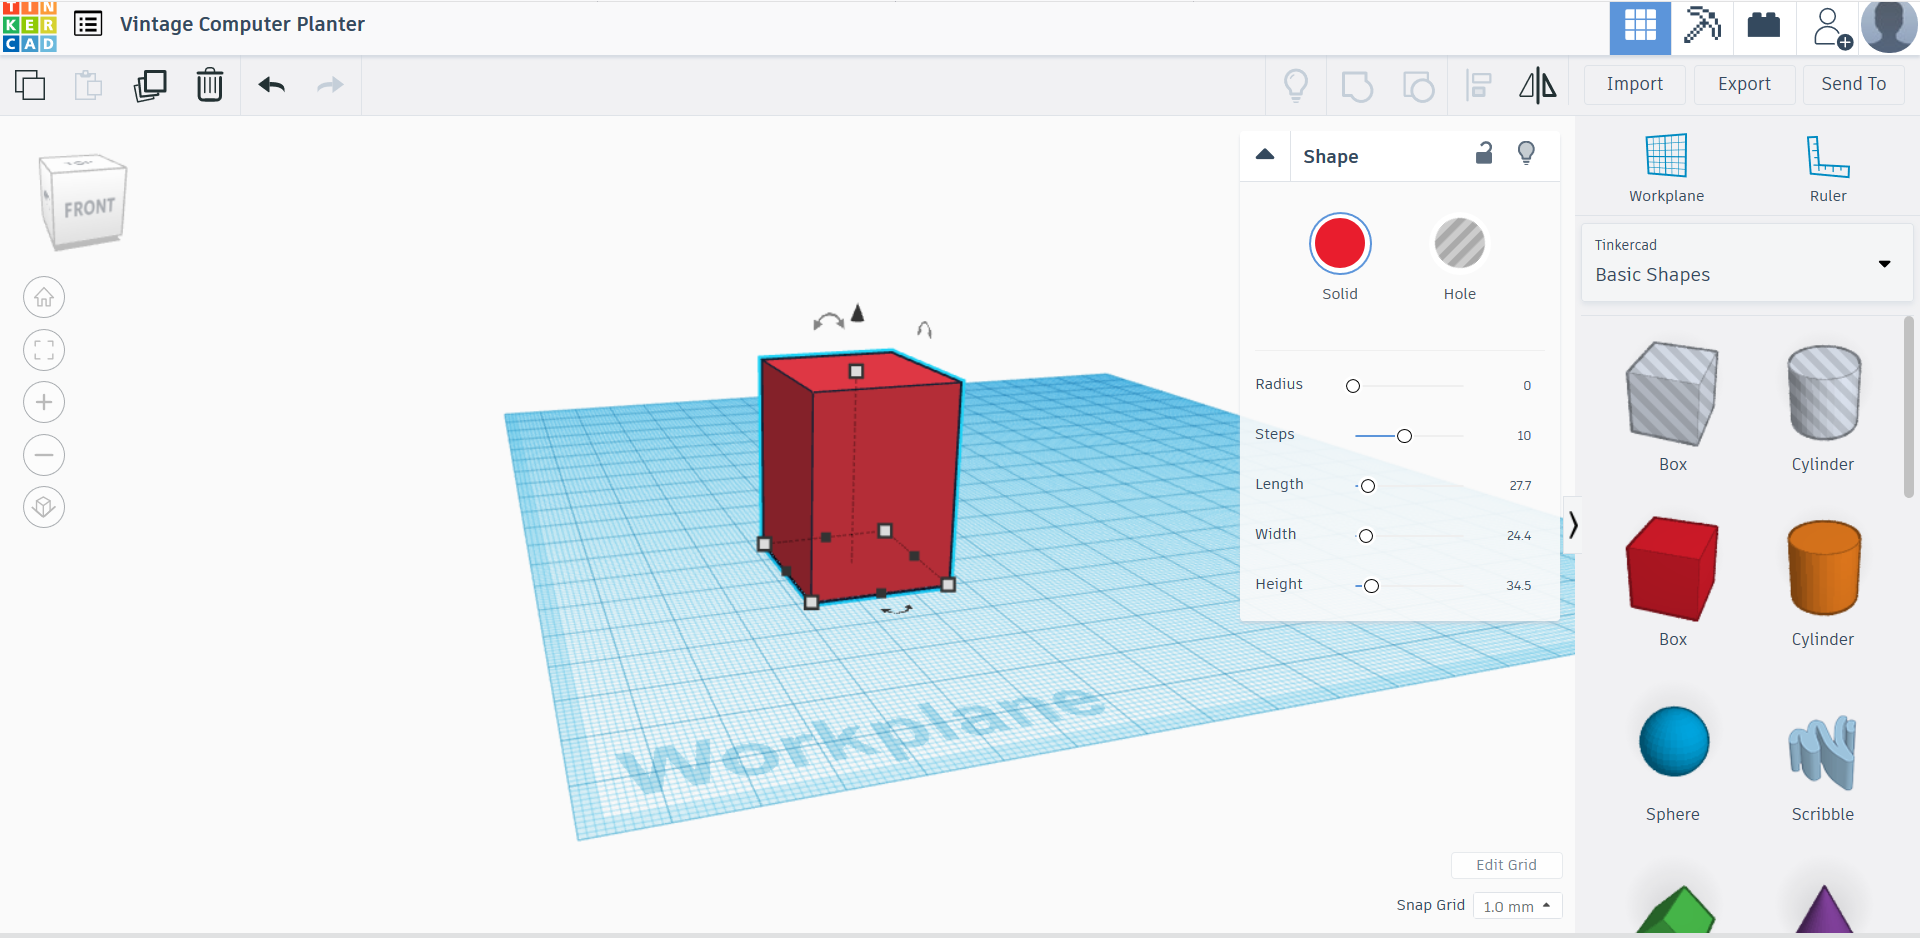
Task: Redo the last action
Action: (x=330, y=85)
